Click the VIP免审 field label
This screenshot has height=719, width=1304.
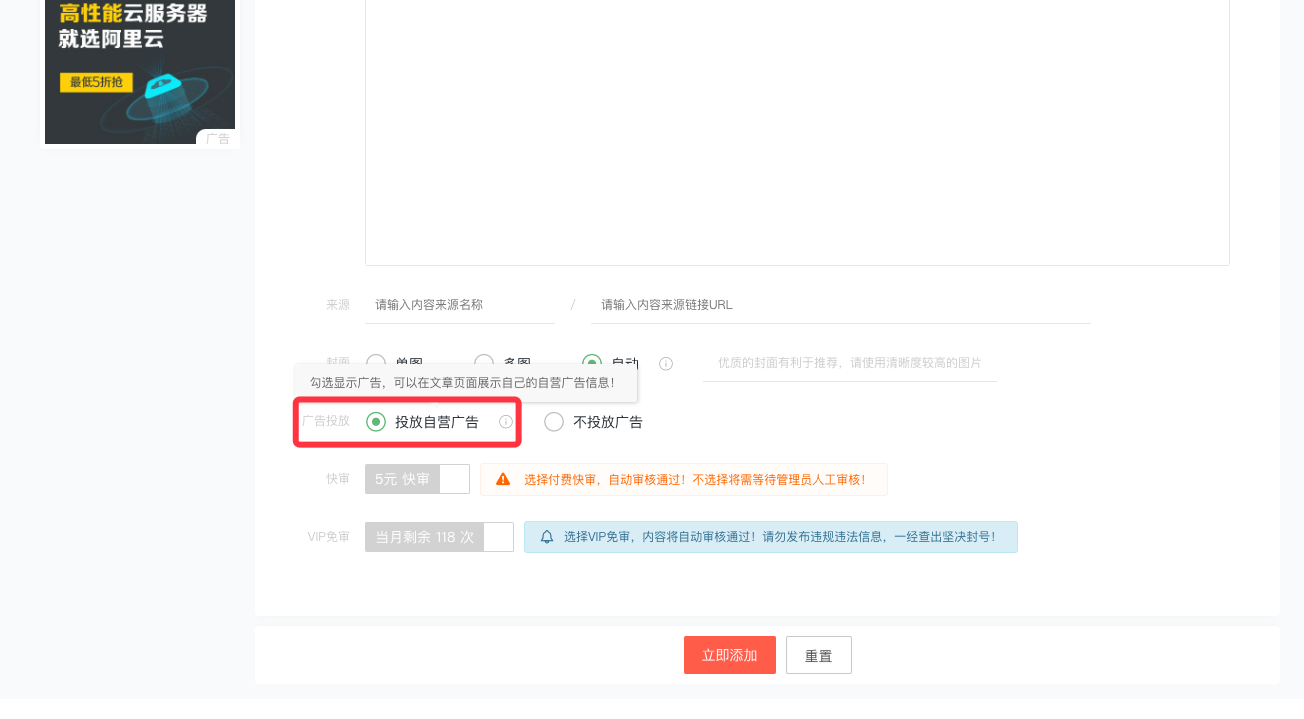click(x=329, y=537)
